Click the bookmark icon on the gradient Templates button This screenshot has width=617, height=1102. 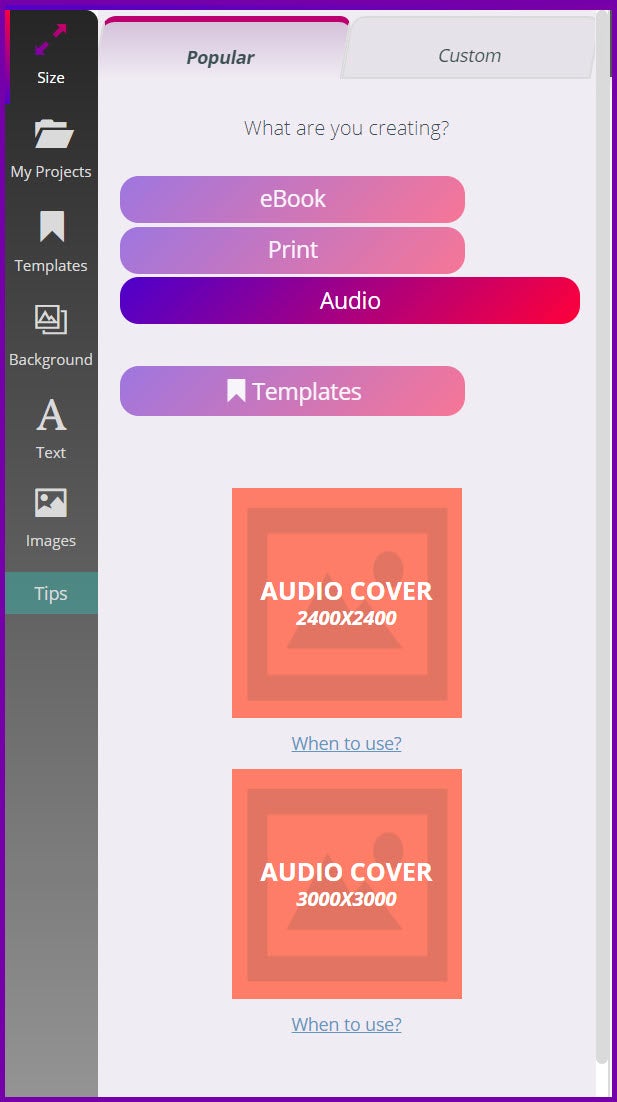236,391
